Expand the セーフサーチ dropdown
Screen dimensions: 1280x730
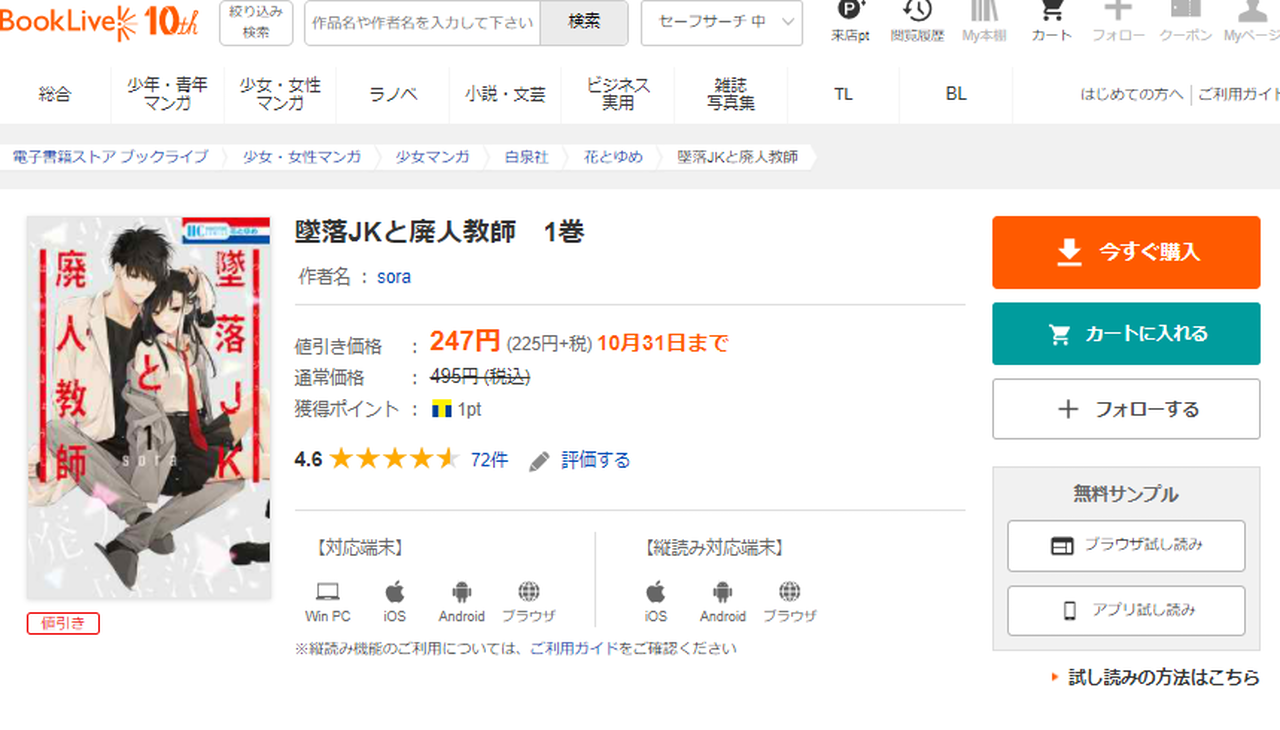pyautogui.click(x=721, y=22)
